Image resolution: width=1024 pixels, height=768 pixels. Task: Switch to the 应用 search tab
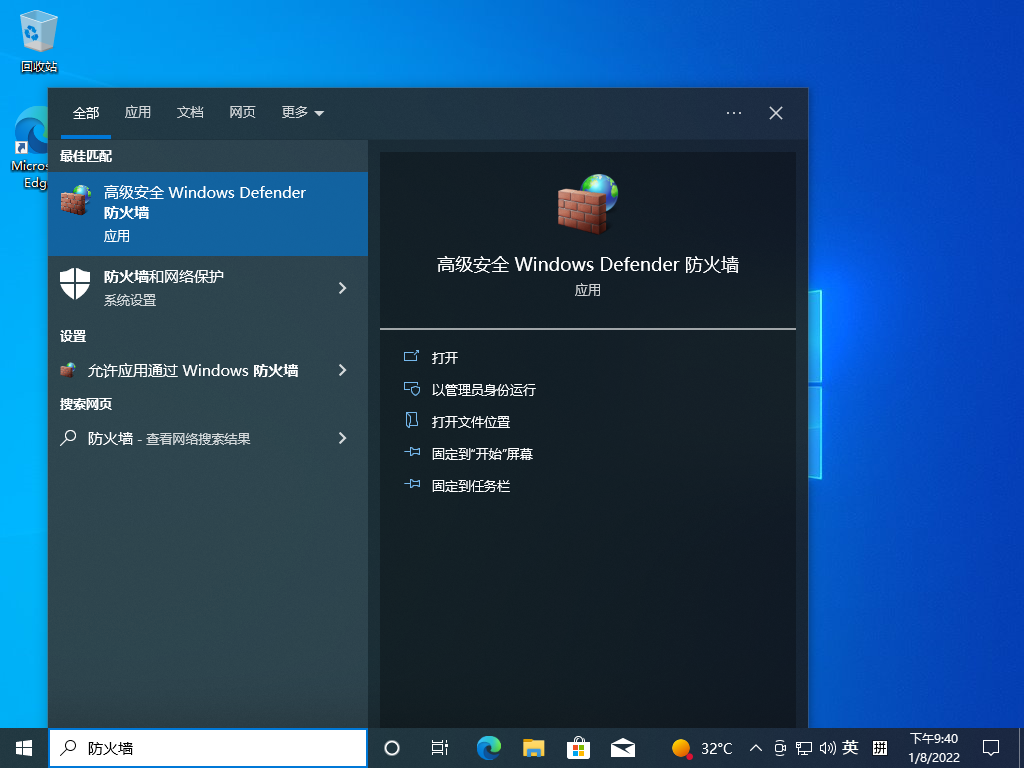coord(138,113)
